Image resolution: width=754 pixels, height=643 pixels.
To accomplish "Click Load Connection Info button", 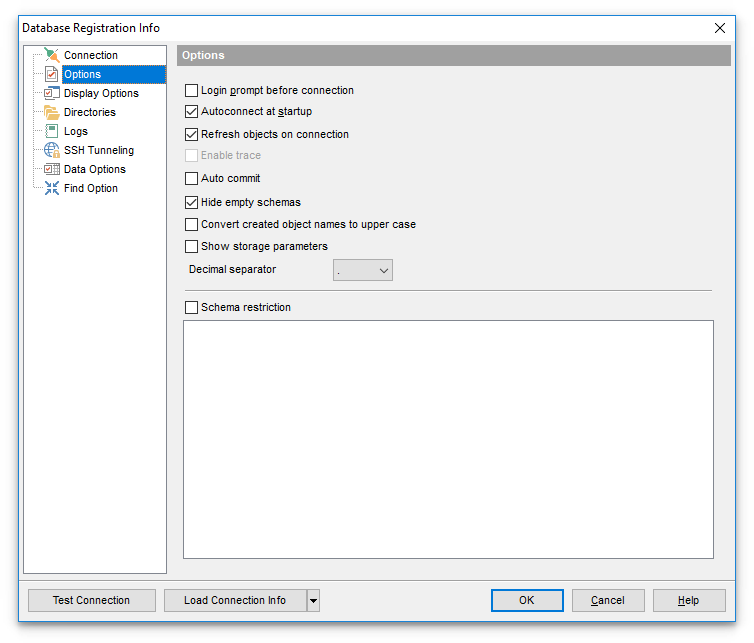I will 235,601.
